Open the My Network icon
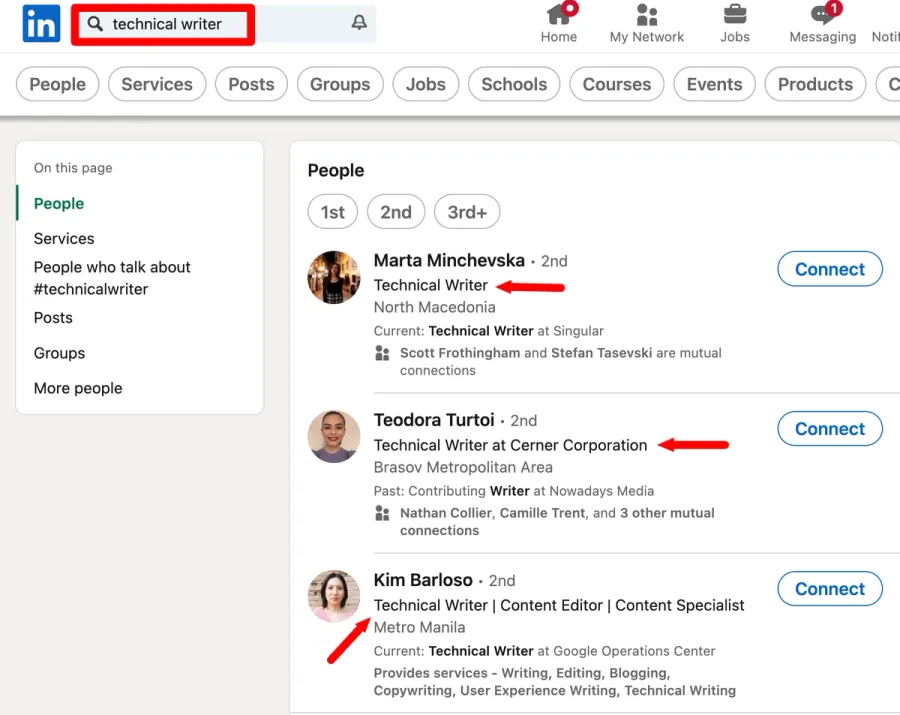900x715 pixels. coord(646,13)
